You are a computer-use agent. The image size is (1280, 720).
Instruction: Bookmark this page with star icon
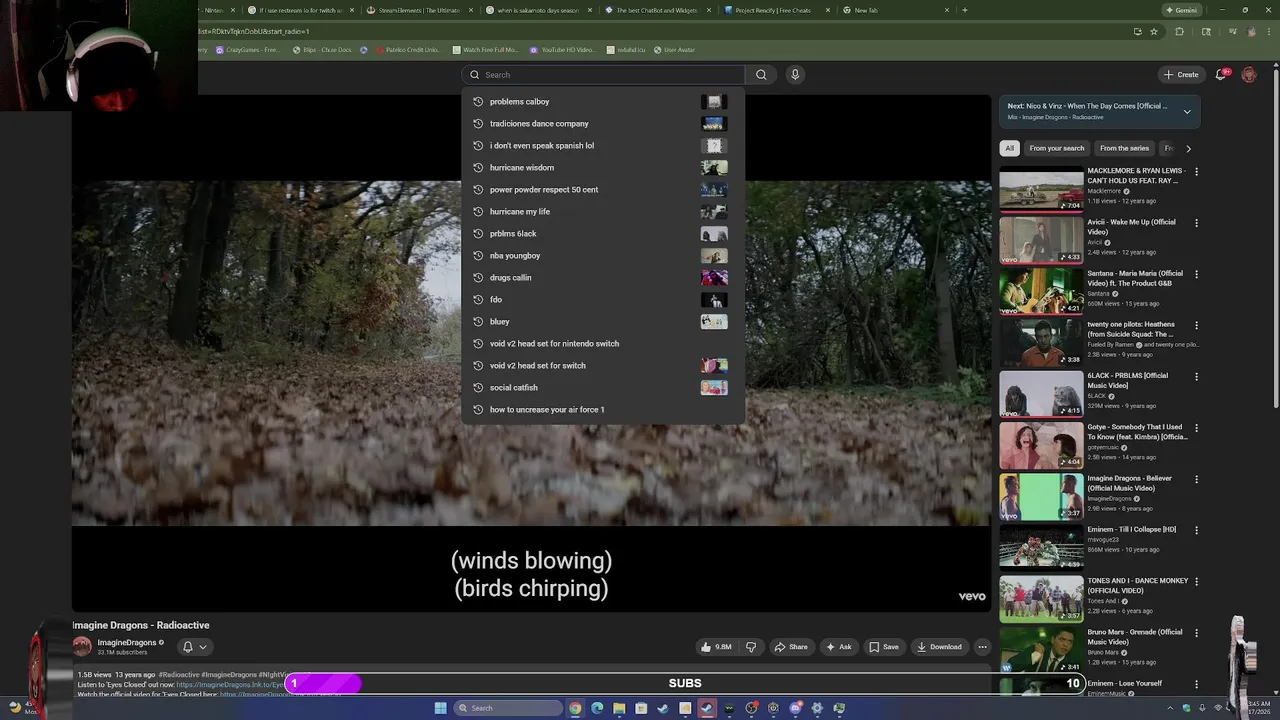coord(1154,31)
